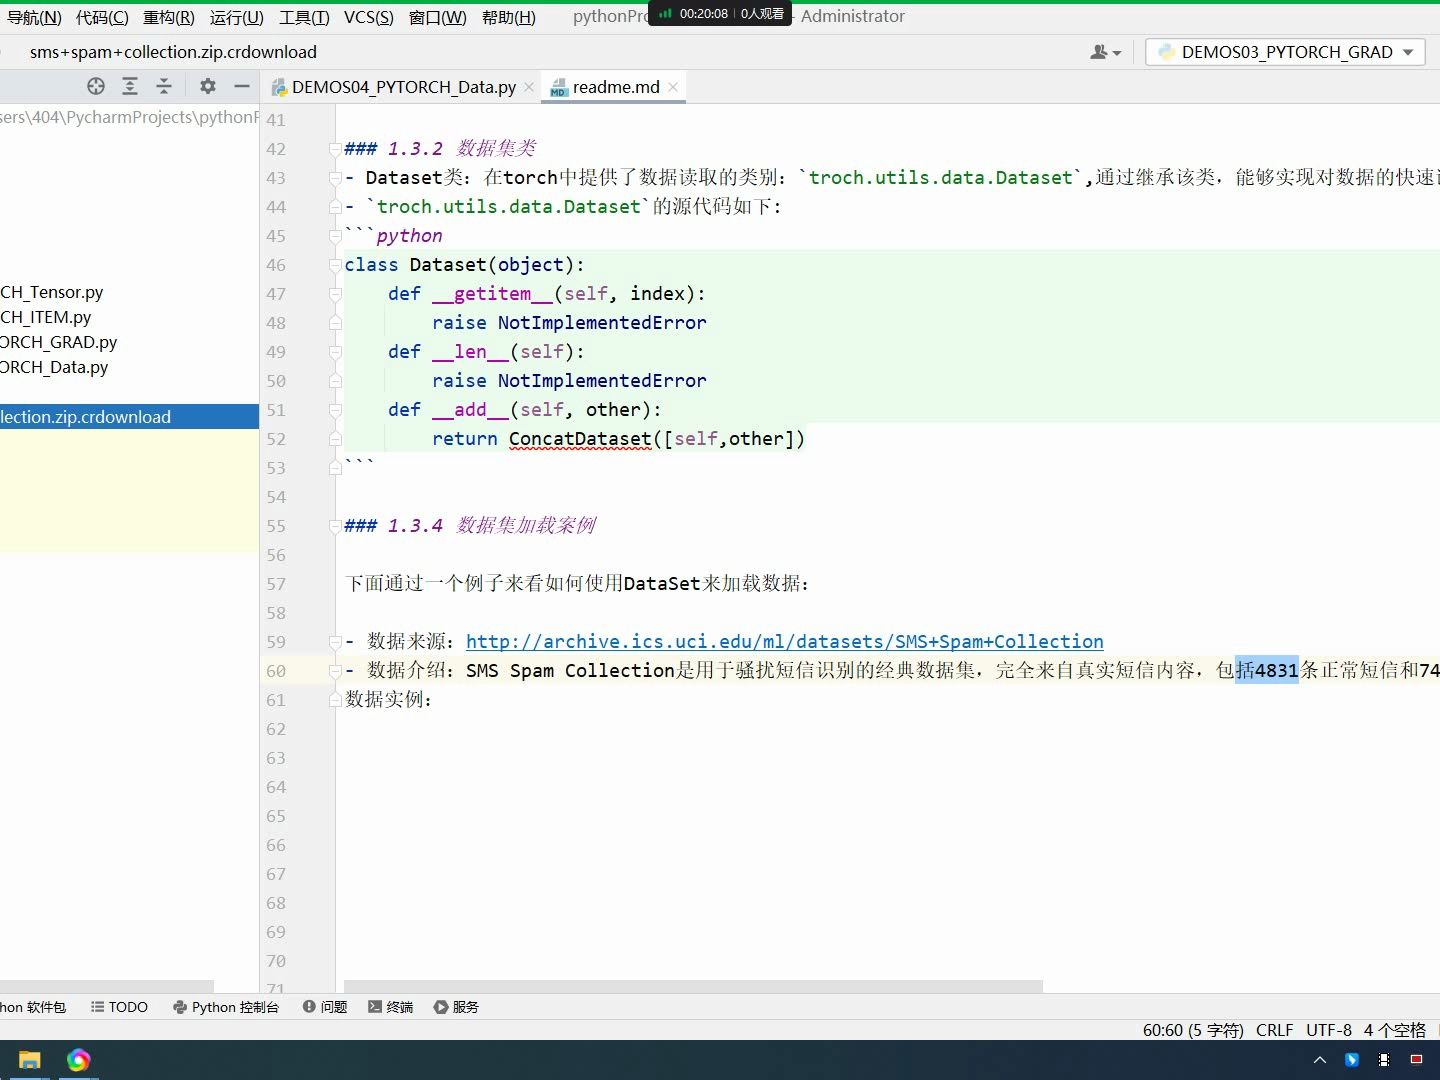1440x1080 pixels.
Task: Click the 00:20:08 recording timer
Action: (704, 14)
